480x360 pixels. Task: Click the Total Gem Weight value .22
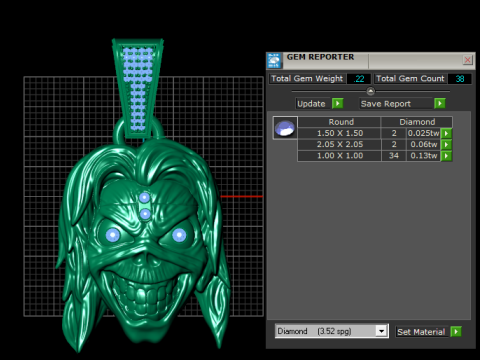(x=359, y=79)
